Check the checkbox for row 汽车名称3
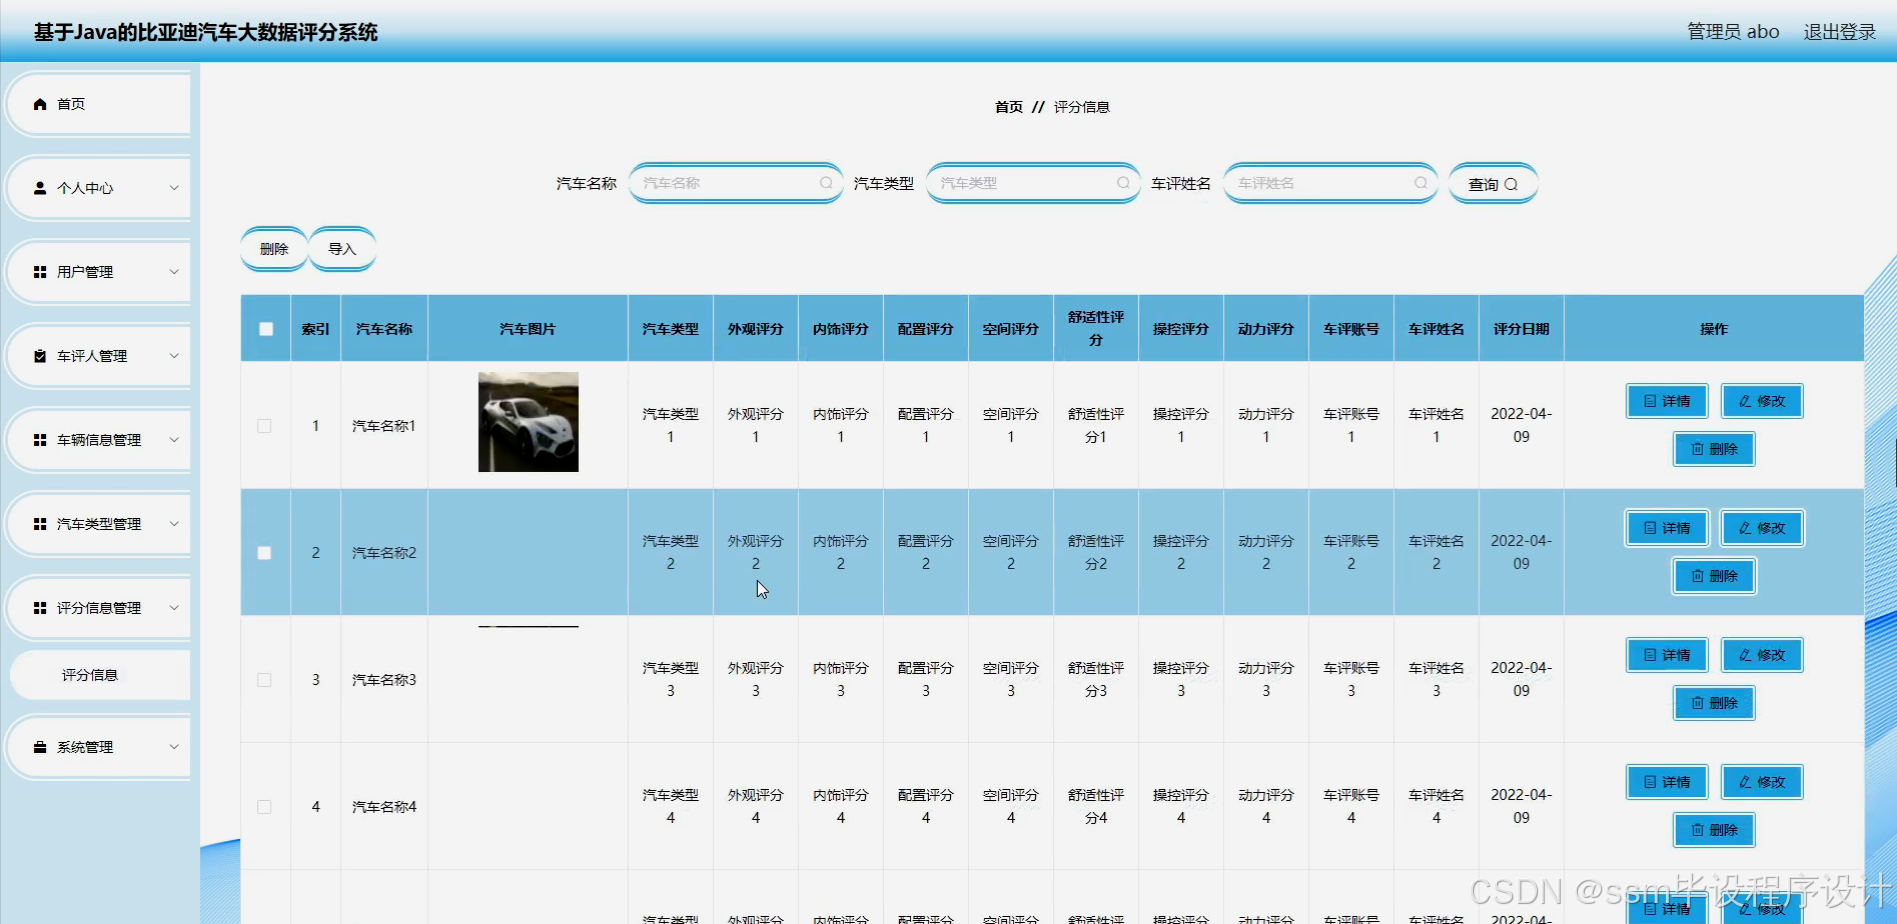The image size is (1897, 924). (265, 680)
